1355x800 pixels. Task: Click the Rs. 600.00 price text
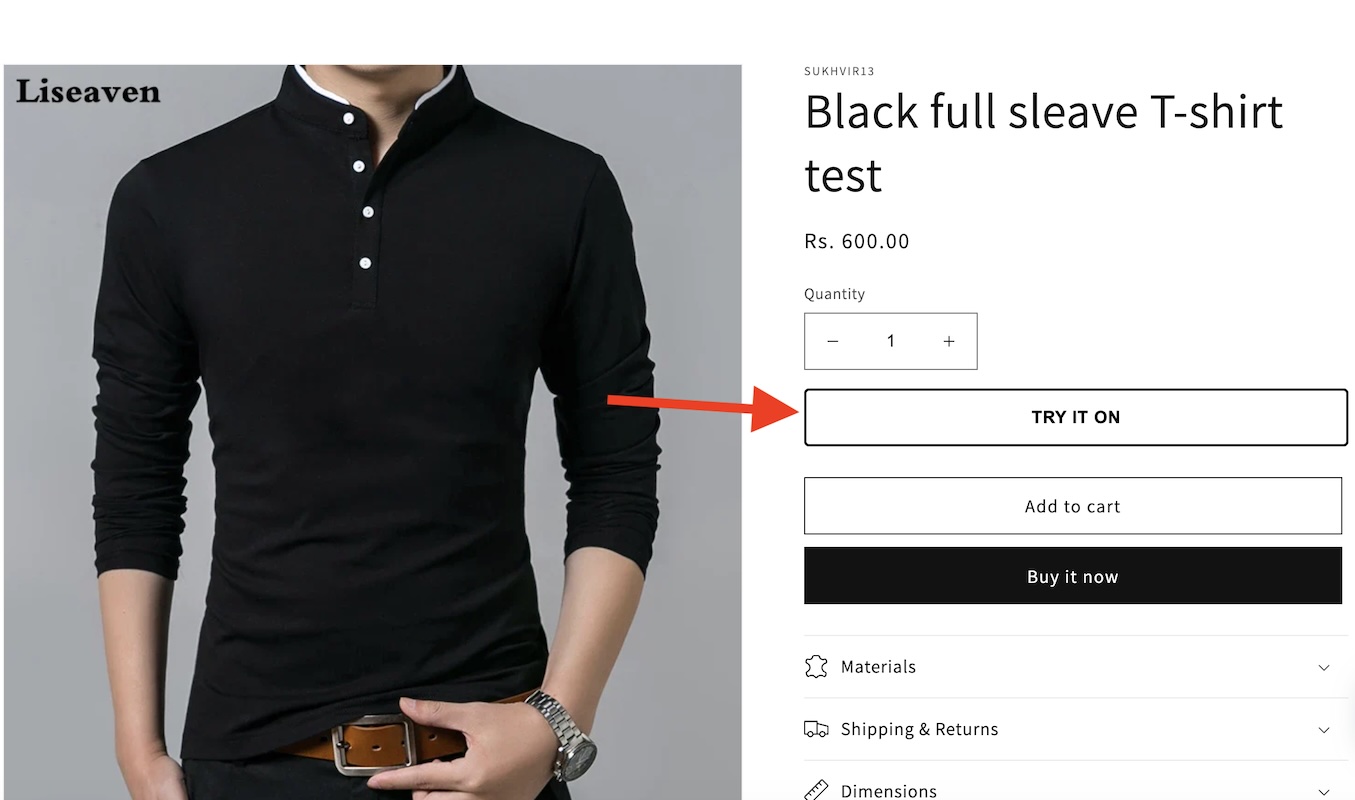[x=856, y=241]
